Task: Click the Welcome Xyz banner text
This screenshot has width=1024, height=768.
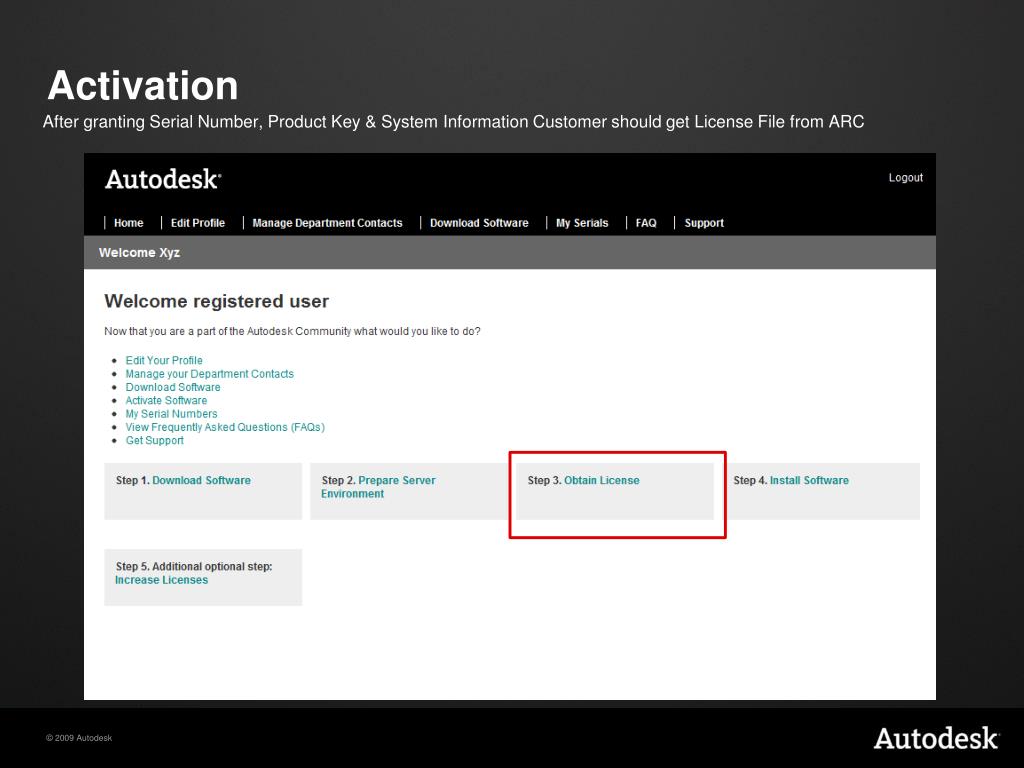Action: coord(139,253)
